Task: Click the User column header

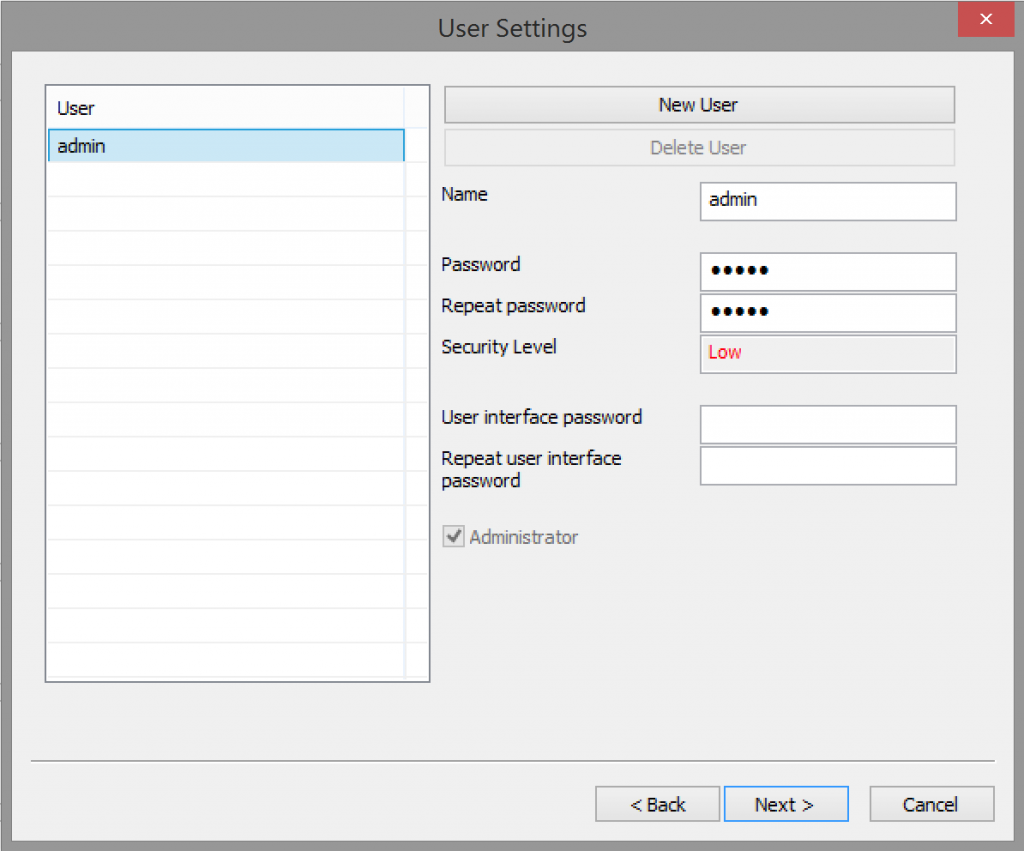Action: pos(224,108)
